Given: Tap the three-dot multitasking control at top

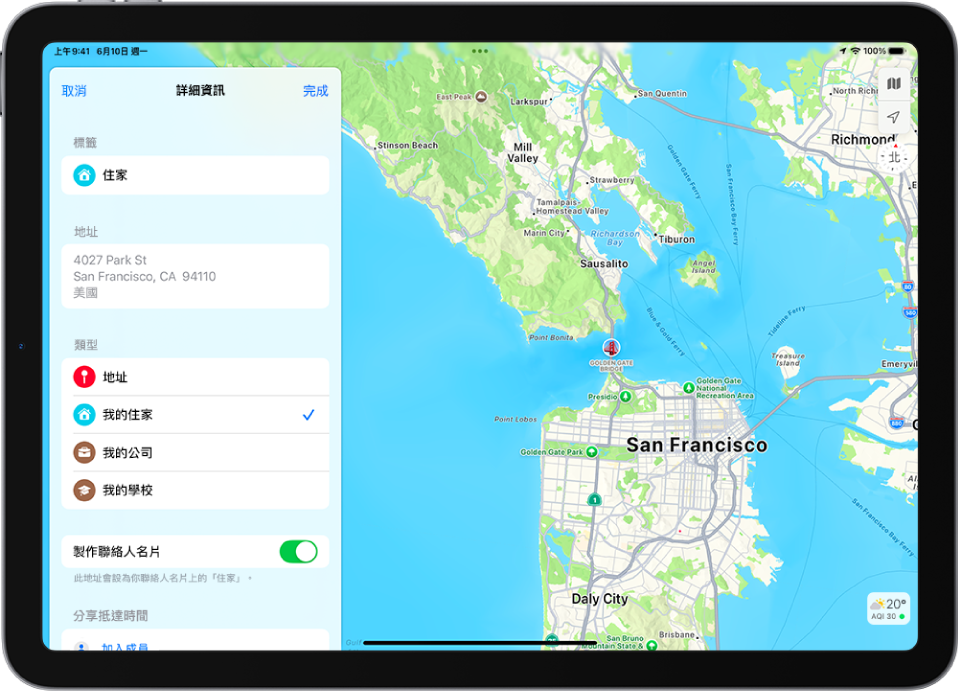Looking at the screenshot, I should tap(480, 51).
